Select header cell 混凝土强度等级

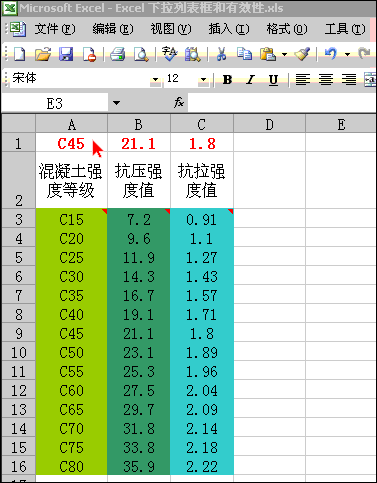click(x=71, y=180)
